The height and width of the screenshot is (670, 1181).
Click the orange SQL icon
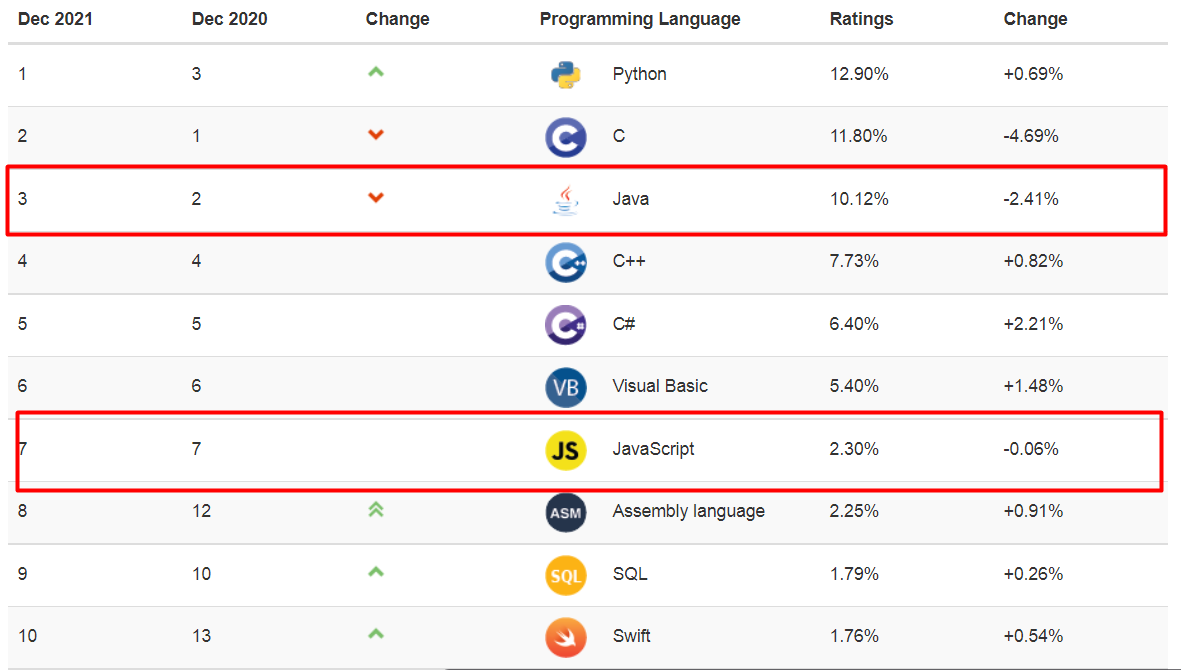[566, 575]
